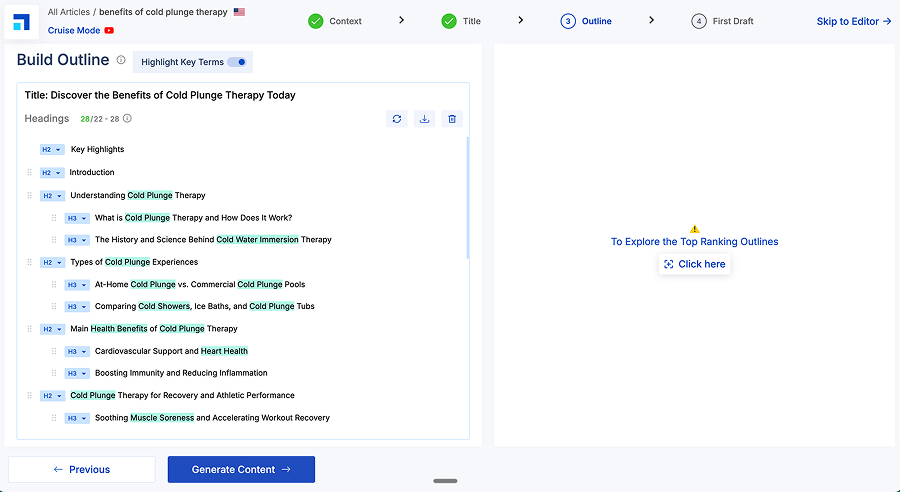
Task: Click the step 3 circle icon for Outline
Action: coord(568,21)
